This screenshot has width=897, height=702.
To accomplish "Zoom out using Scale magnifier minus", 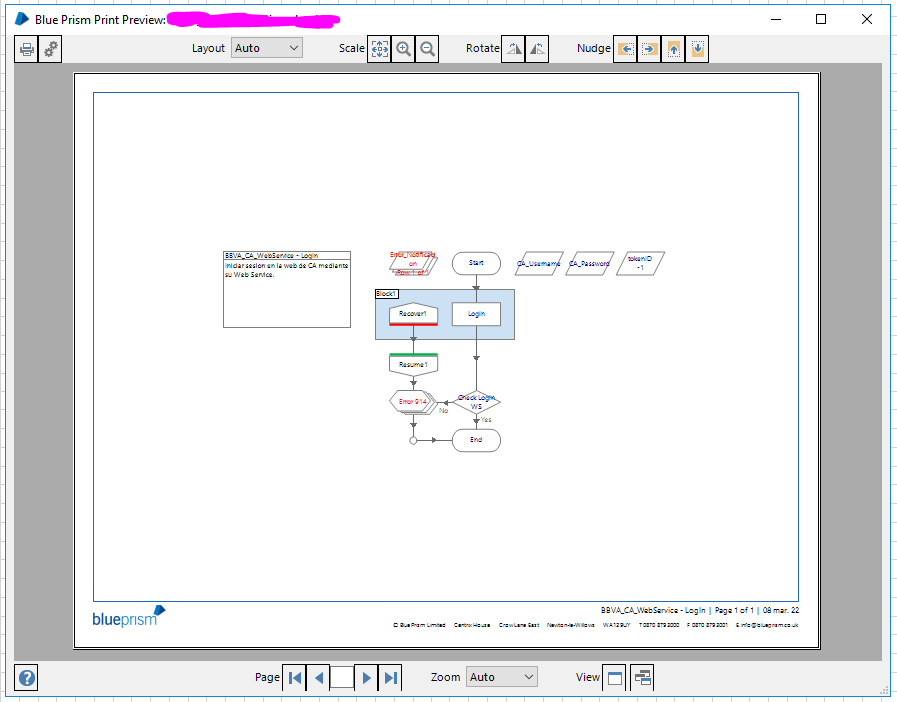I will tap(427, 49).
